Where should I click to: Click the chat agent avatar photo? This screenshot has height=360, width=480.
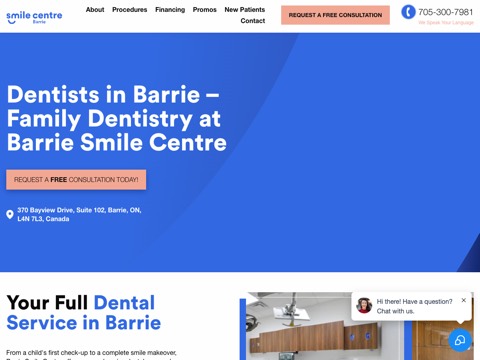pyautogui.click(x=364, y=305)
